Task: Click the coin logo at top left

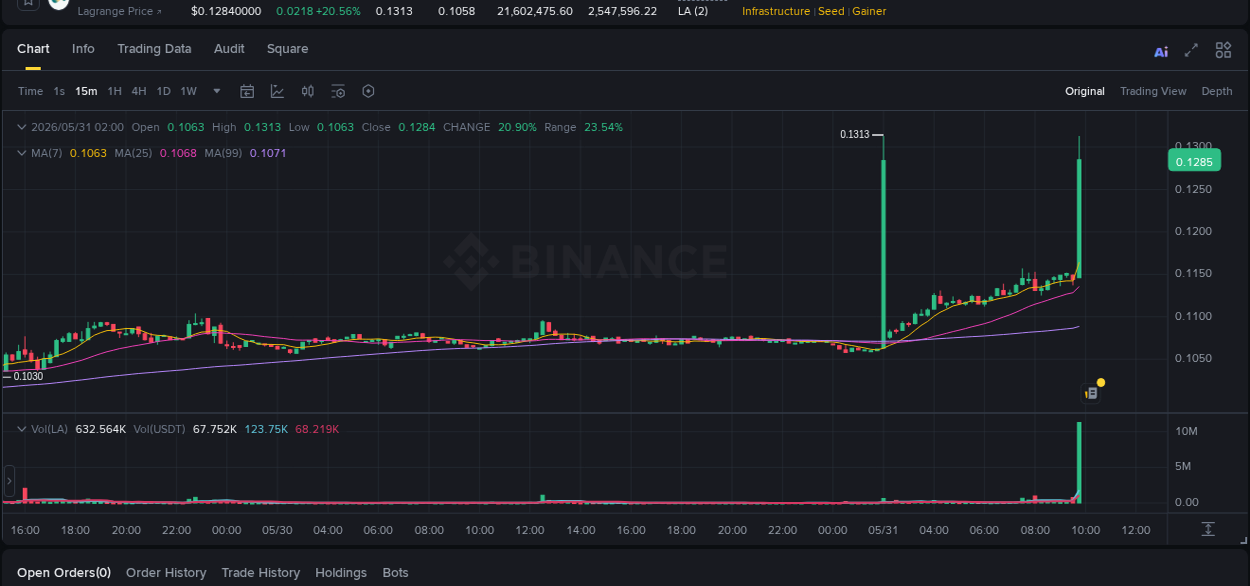Action: pyautogui.click(x=59, y=3)
